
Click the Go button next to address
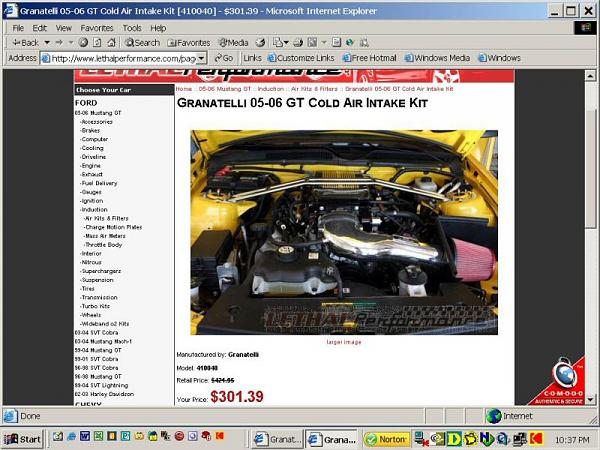(223, 58)
